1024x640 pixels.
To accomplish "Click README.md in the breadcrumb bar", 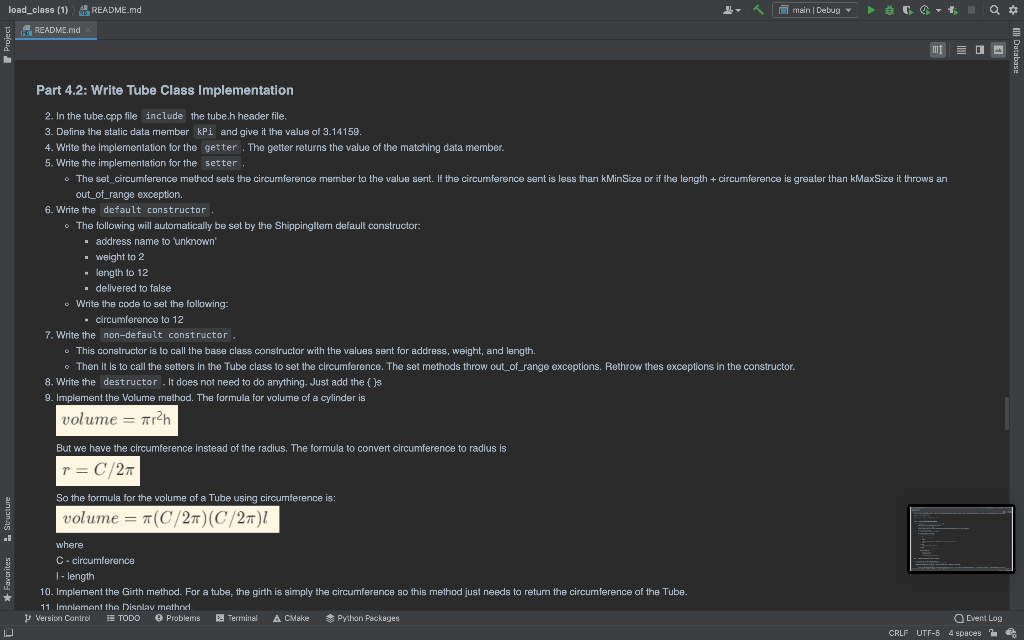I will click(110, 10).
